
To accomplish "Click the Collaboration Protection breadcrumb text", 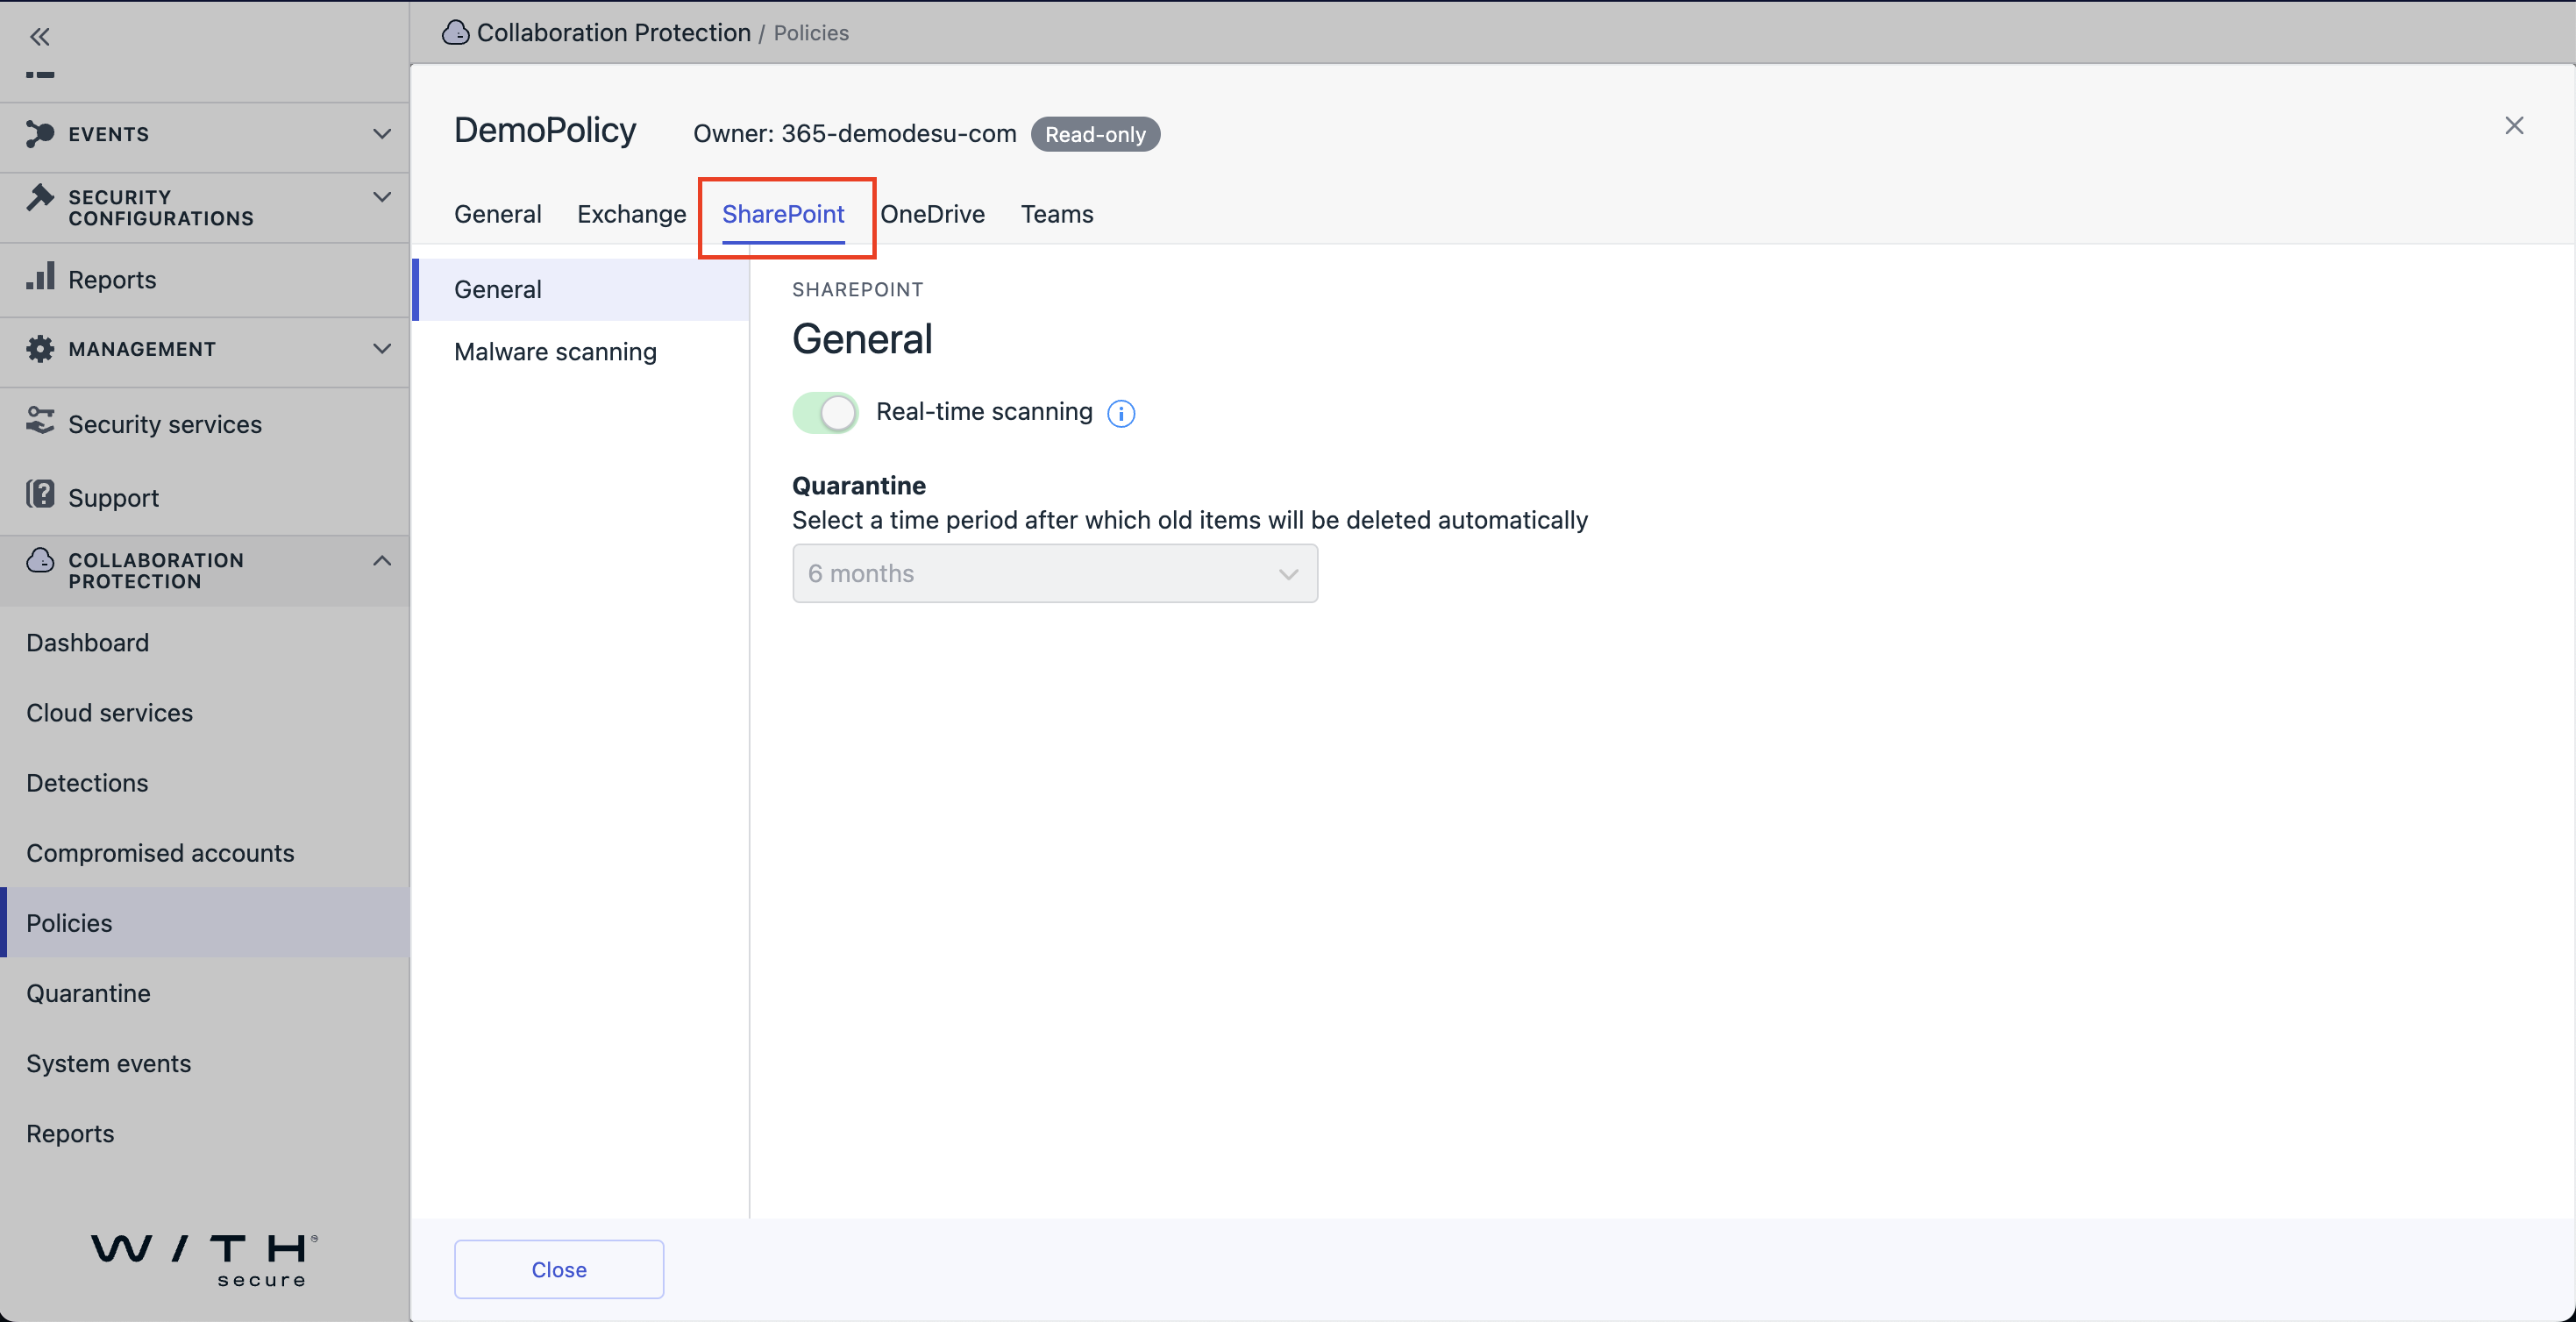I will pos(614,33).
